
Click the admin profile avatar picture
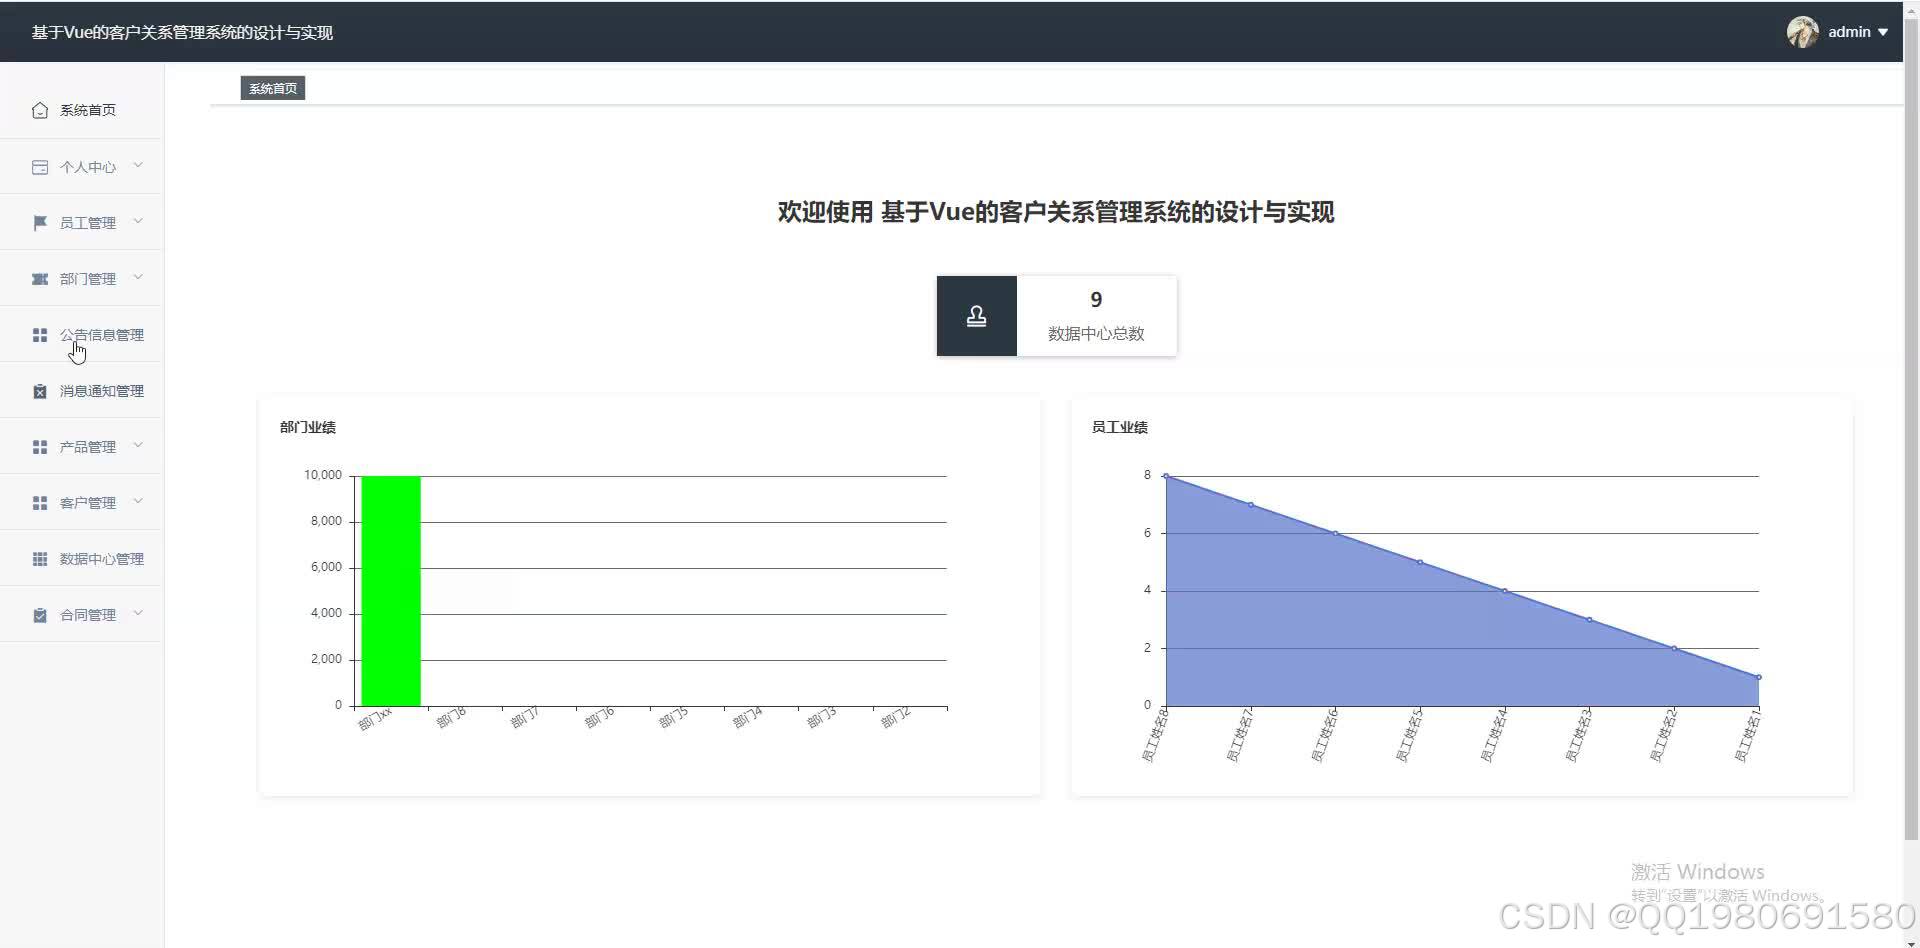click(1802, 31)
